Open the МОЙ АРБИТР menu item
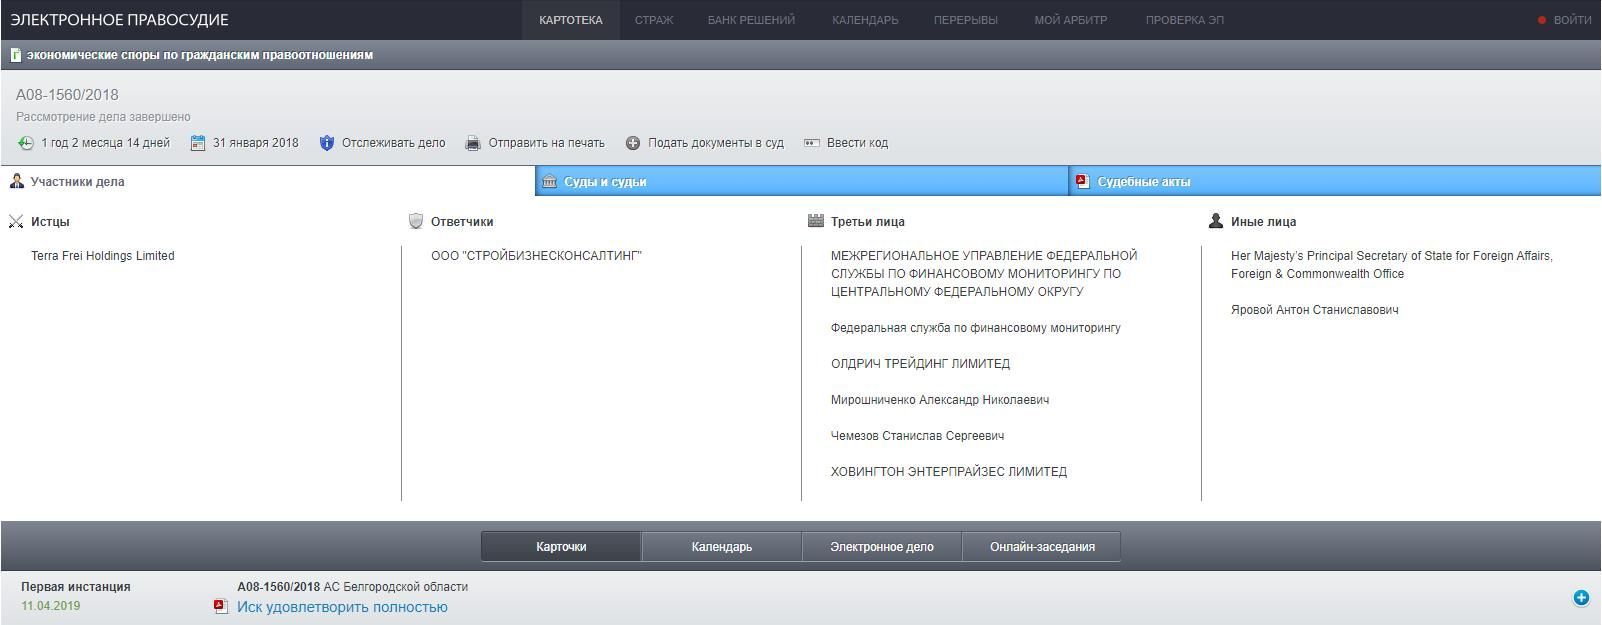Image resolution: width=1602 pixels, height=625 pixels. (1071, 20)
